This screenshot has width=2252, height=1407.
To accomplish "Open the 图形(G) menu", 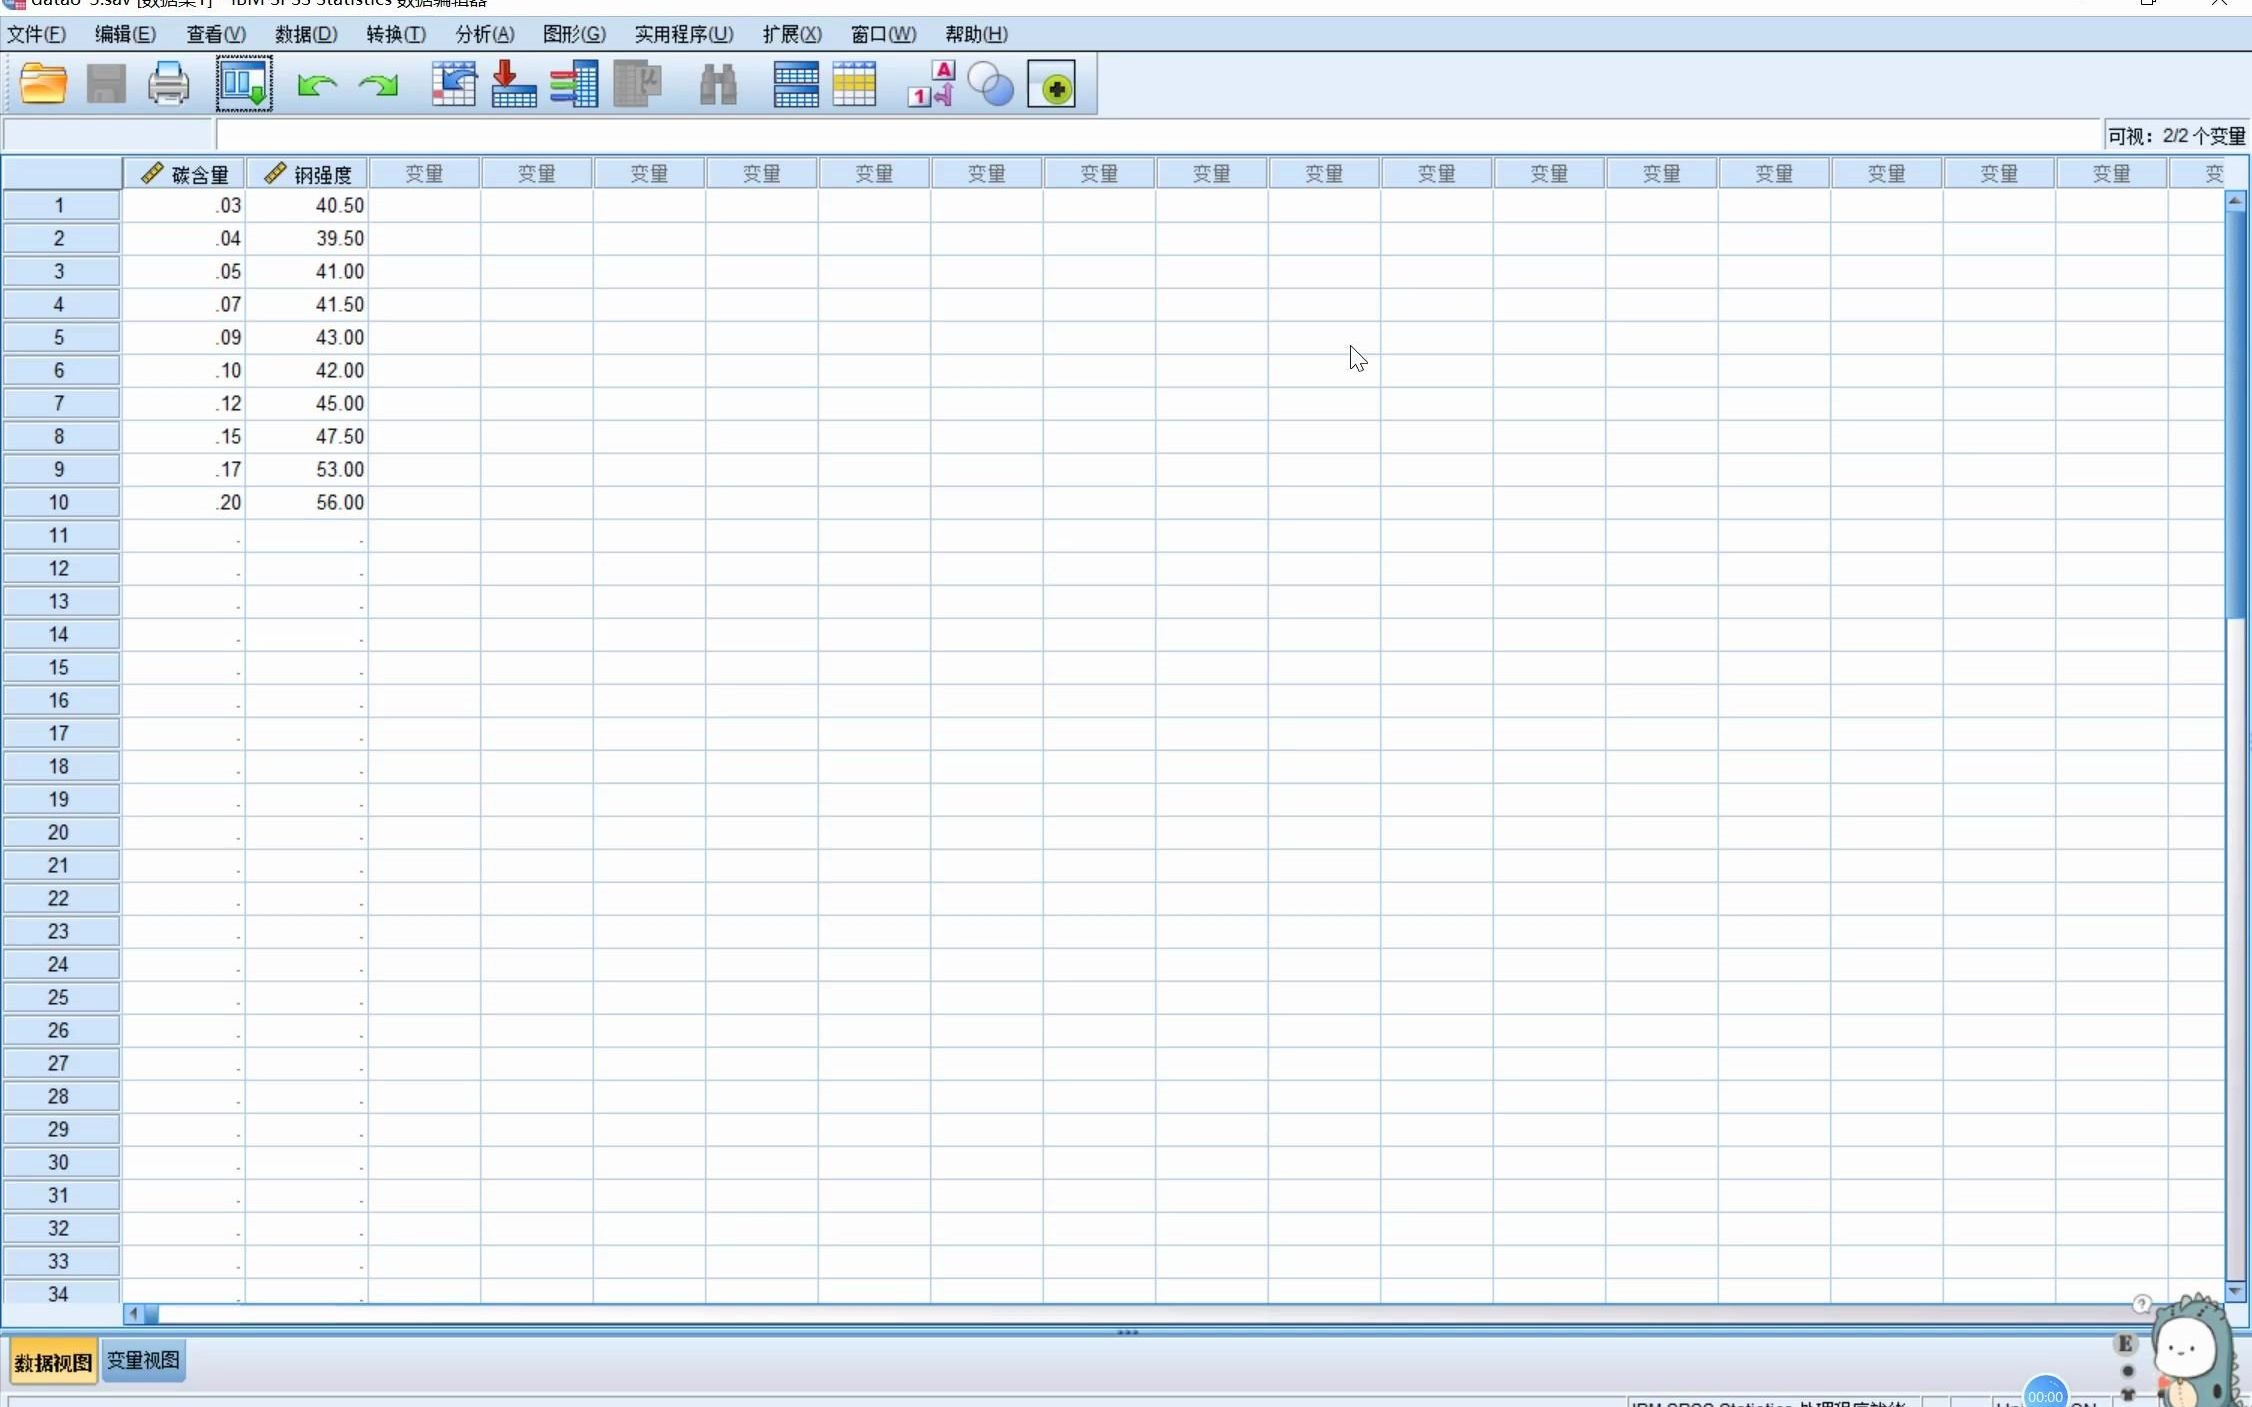I will click(x=573, y=34).
